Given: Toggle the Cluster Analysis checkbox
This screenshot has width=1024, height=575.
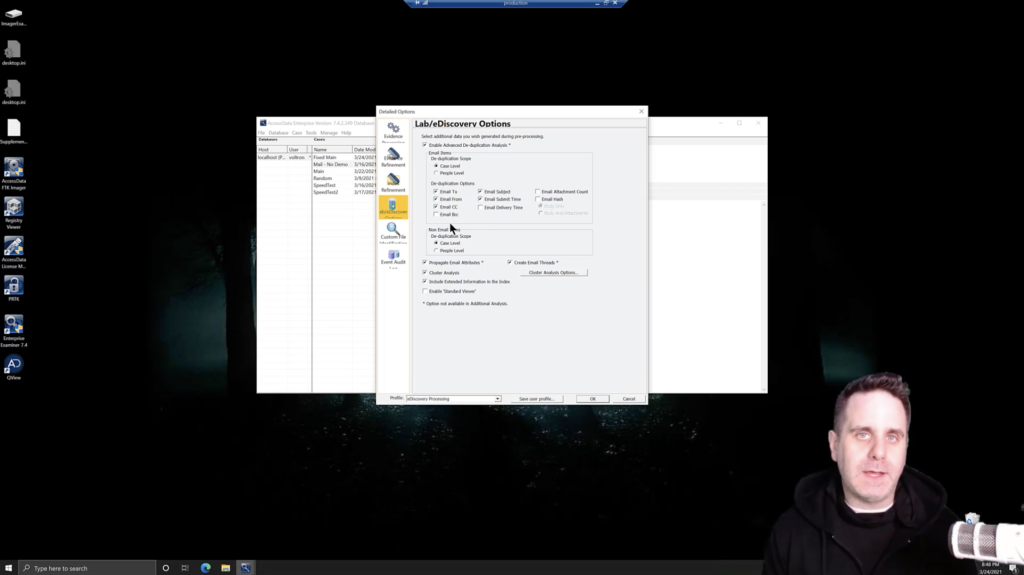Looking at the screenshot, I should pos(425,272).
